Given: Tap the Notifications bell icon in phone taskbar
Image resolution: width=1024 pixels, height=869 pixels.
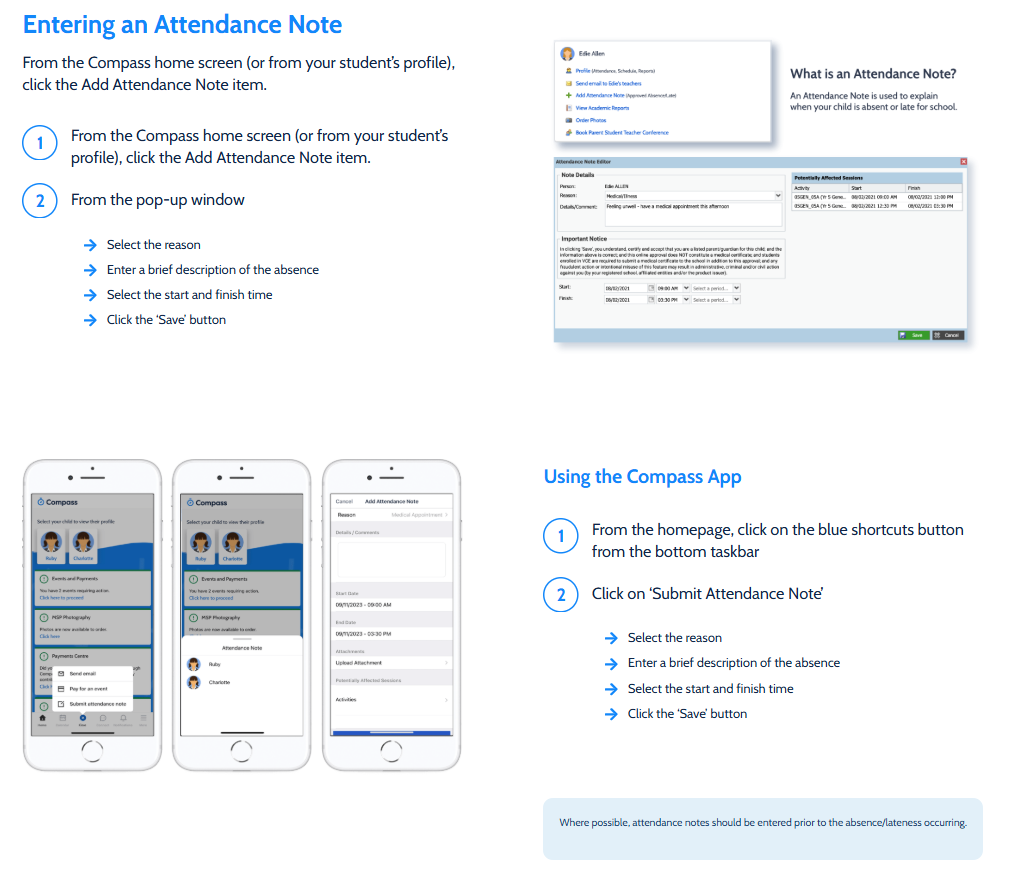Looking at the screenshot, I should (x=122, y=718).
